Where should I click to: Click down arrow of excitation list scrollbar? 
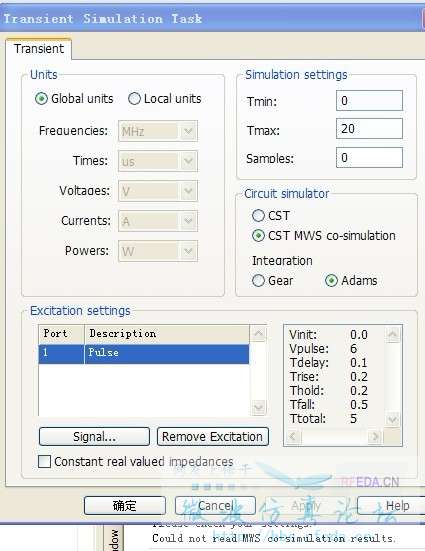[x=259, y=407]
